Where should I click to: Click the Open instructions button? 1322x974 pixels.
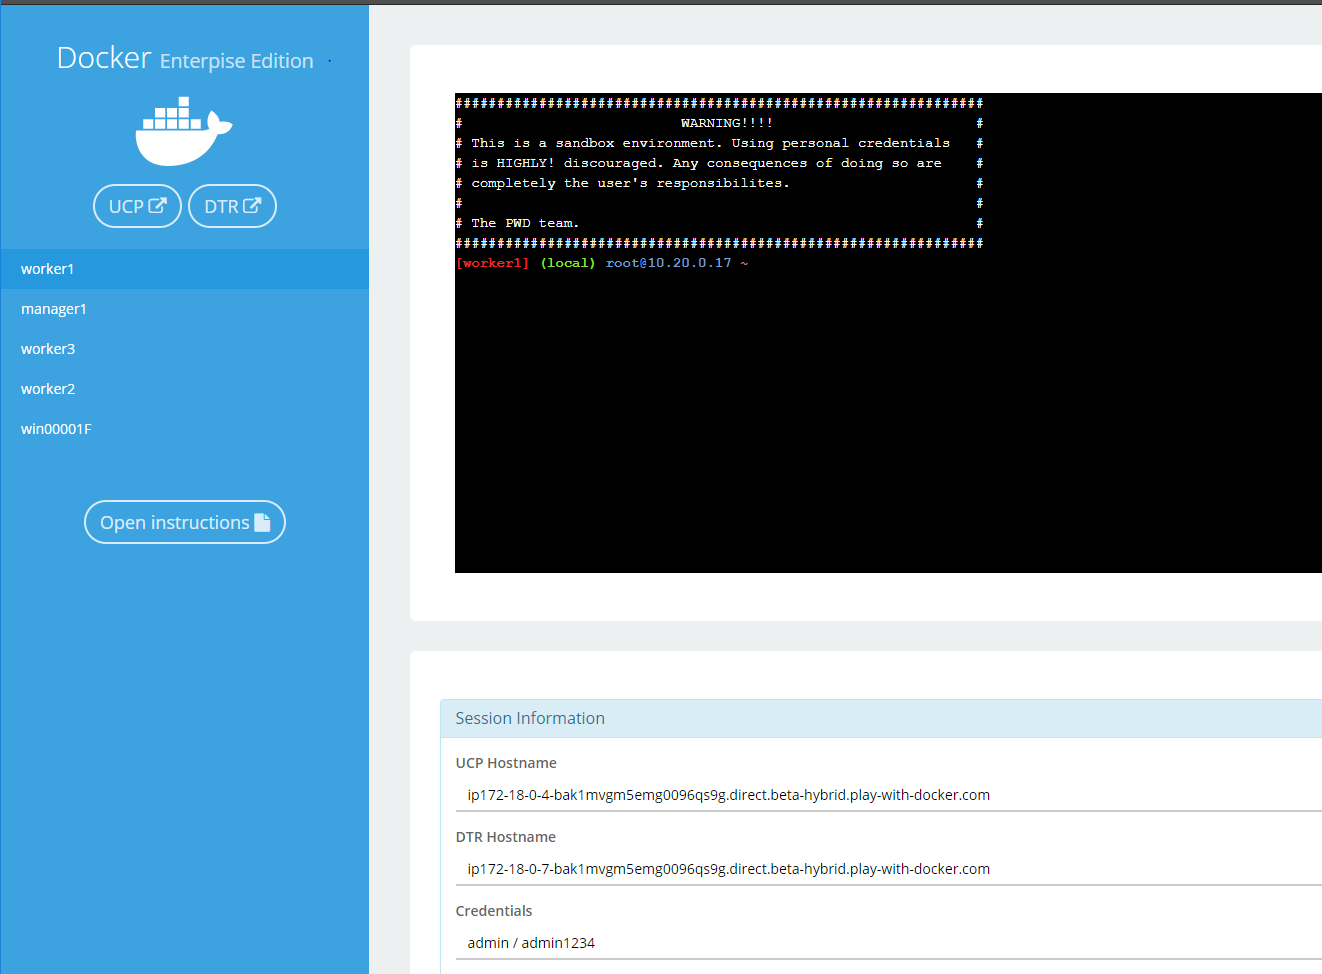tap(185, 522)
